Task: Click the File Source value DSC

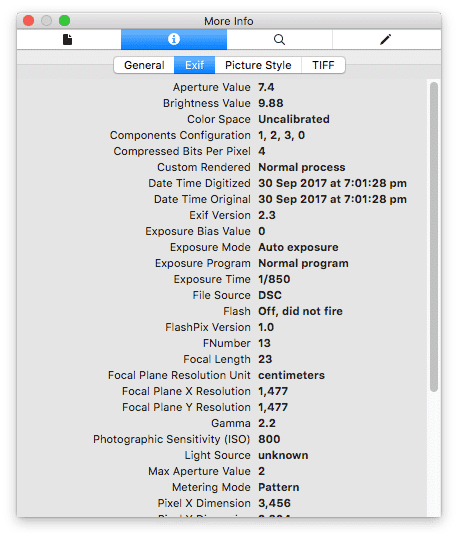Action: (270, 295)
